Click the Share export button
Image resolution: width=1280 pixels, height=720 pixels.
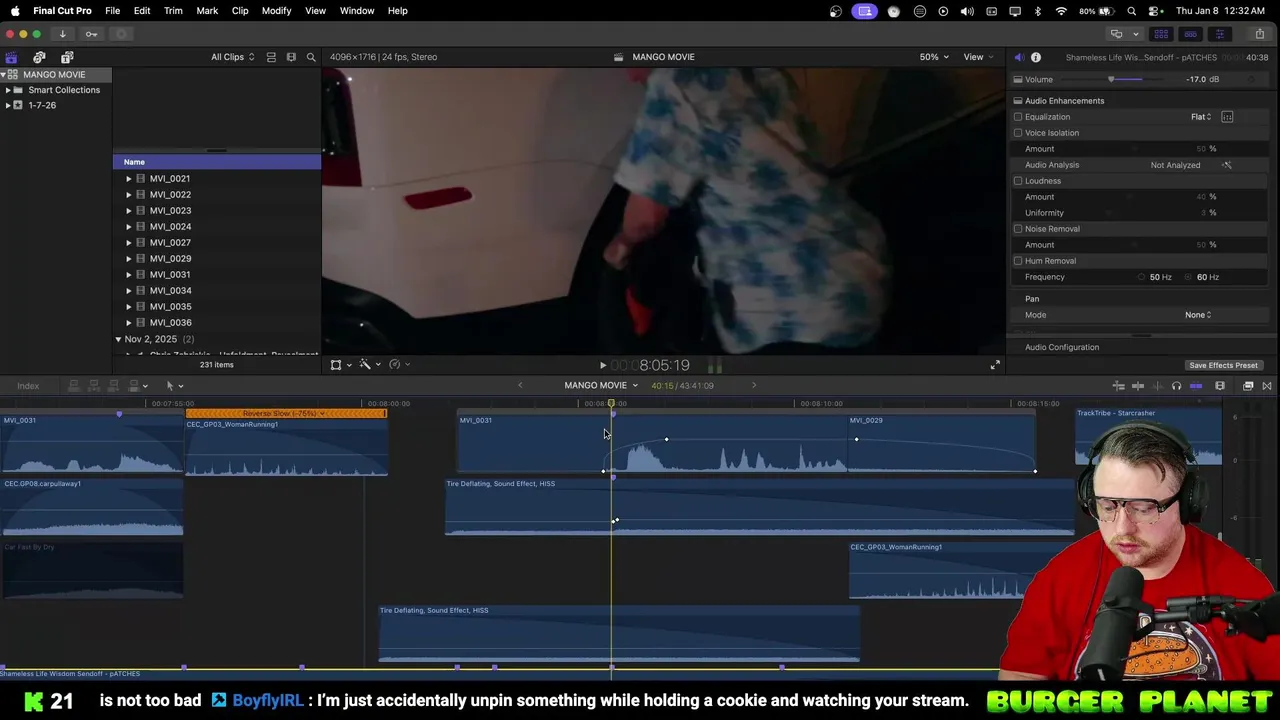1260,34
